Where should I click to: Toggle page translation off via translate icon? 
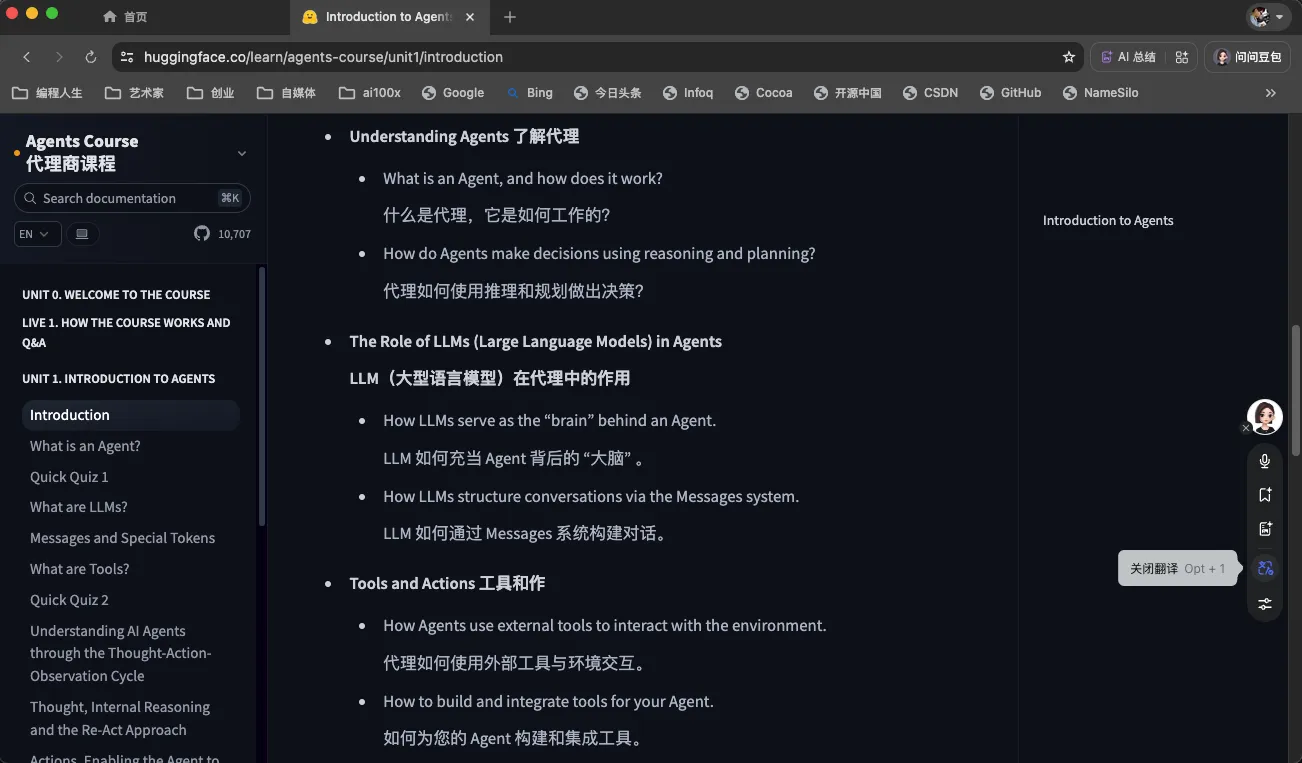(1265, 568)
